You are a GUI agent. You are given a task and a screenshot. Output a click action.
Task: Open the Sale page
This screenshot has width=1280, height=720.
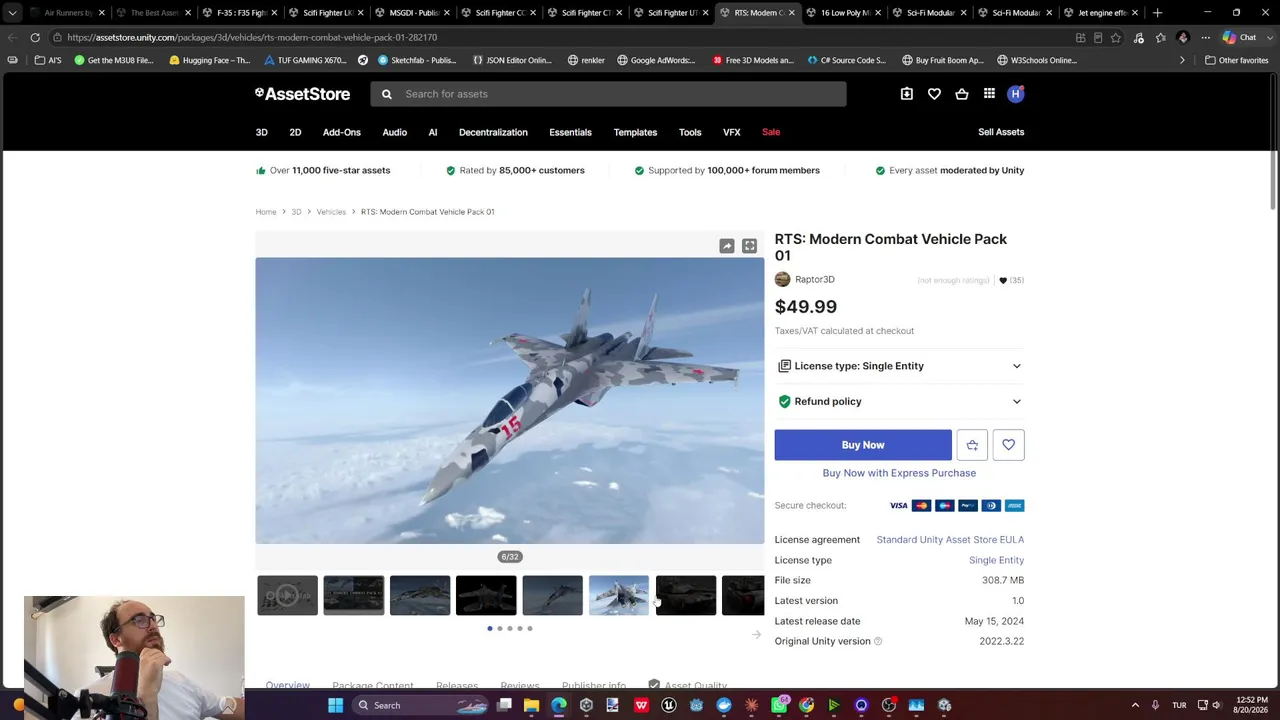(771, 132)
